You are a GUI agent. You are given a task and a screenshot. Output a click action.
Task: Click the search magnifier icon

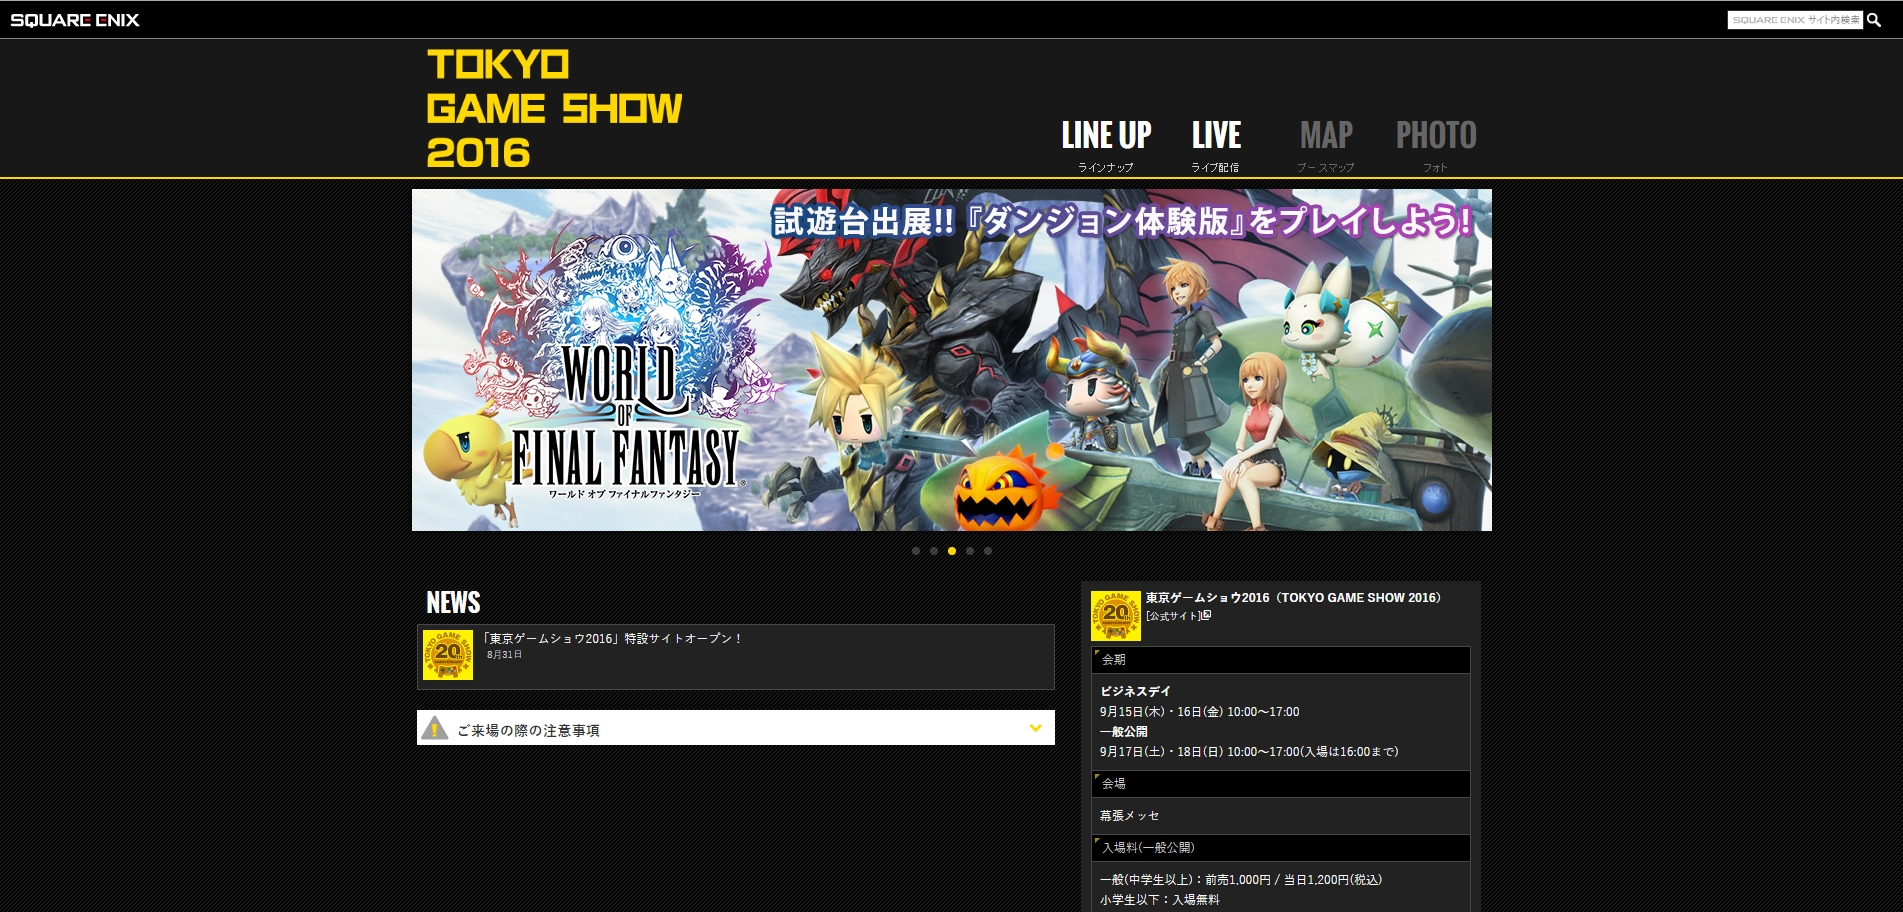point(1874,20)
